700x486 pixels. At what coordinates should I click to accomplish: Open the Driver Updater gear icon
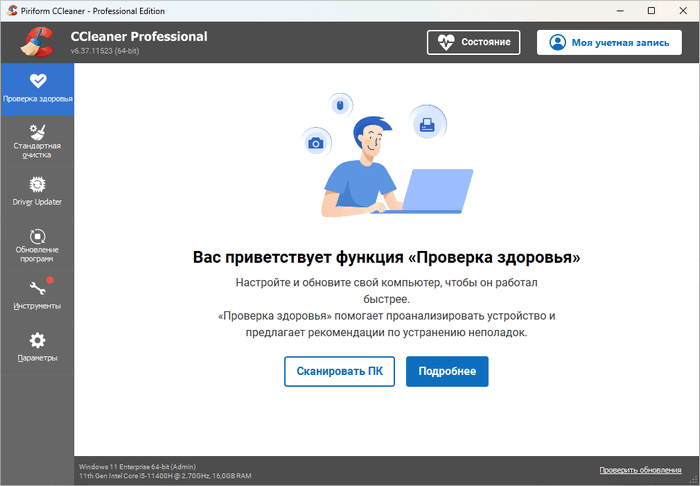click(38, 184)
